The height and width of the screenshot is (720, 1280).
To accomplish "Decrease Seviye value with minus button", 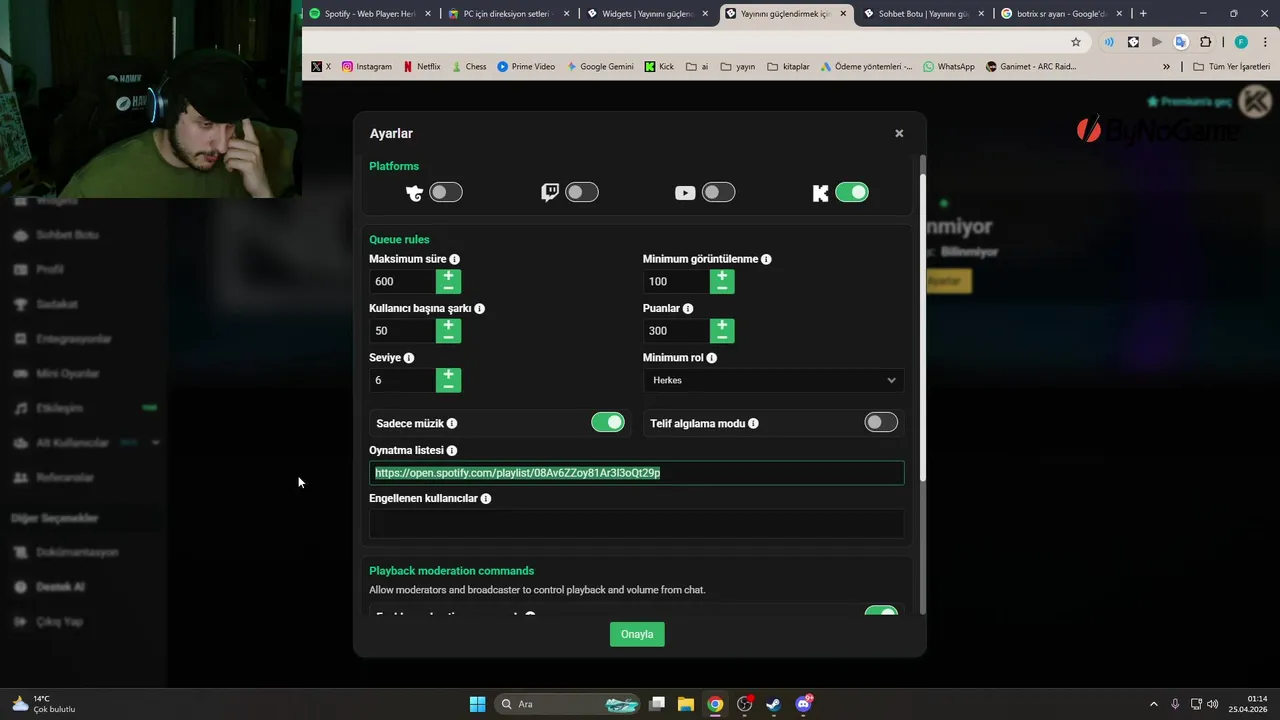I will coord(448,386).
